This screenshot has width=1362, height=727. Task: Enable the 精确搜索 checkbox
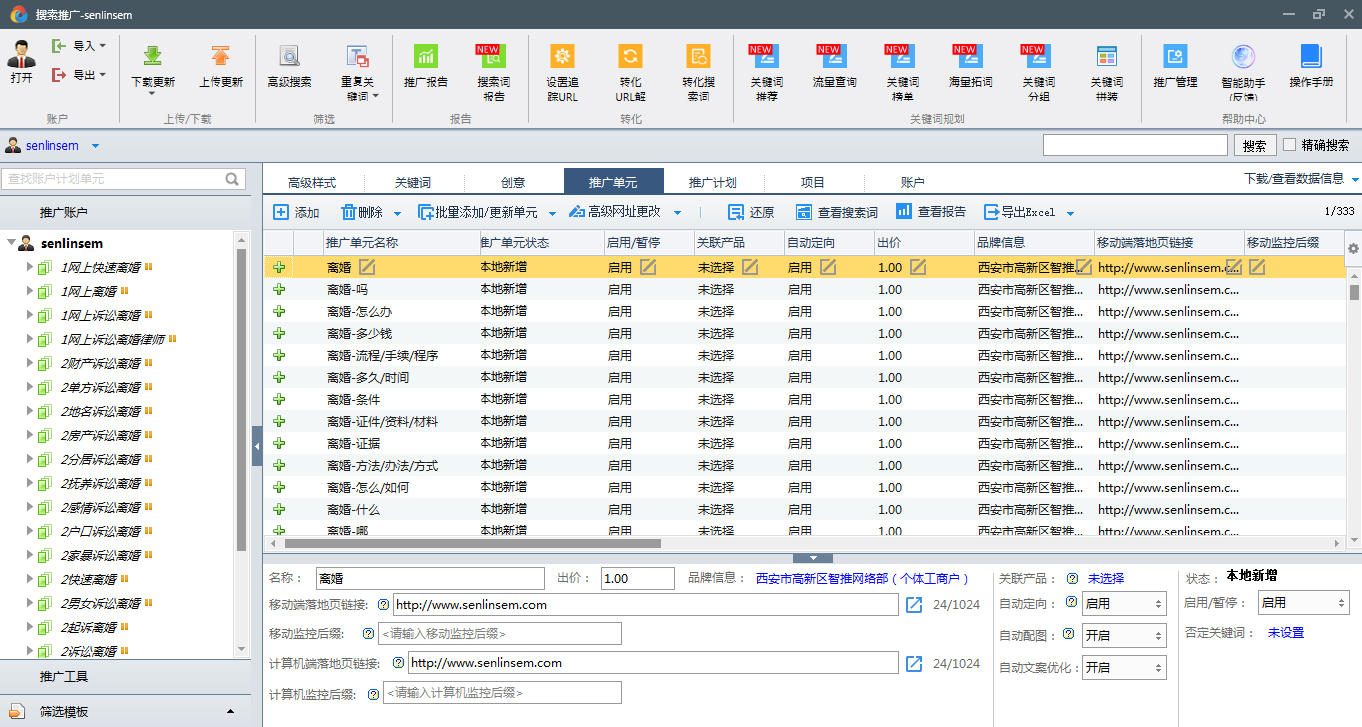click(x=1289, y=145)
